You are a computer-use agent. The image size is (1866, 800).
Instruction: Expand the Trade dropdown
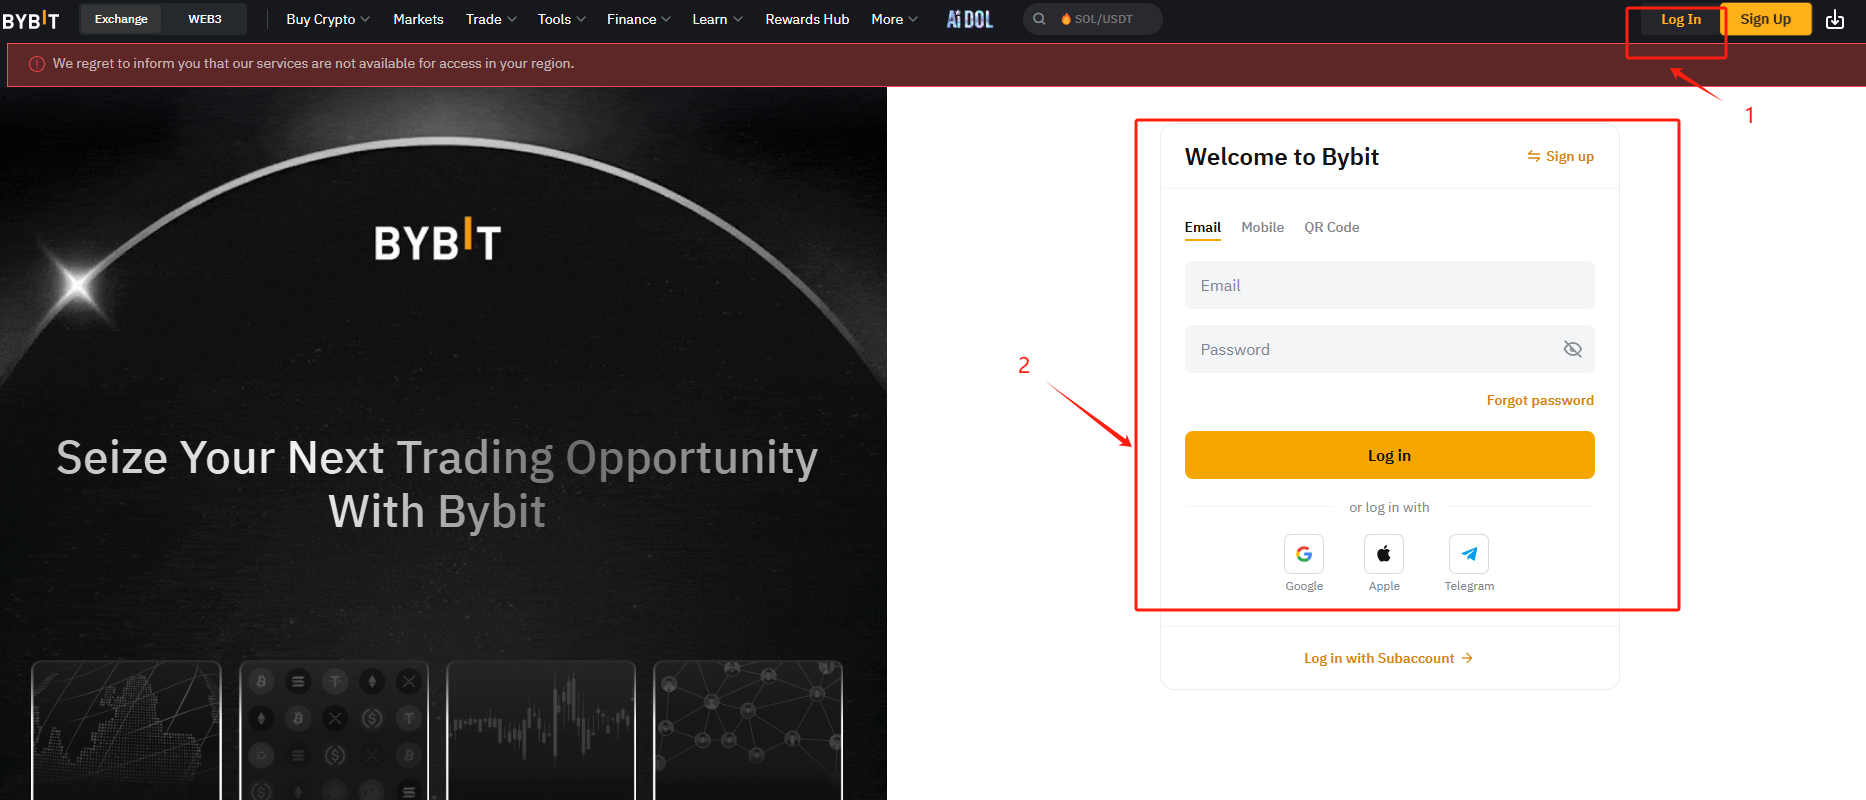click(491, 19)
